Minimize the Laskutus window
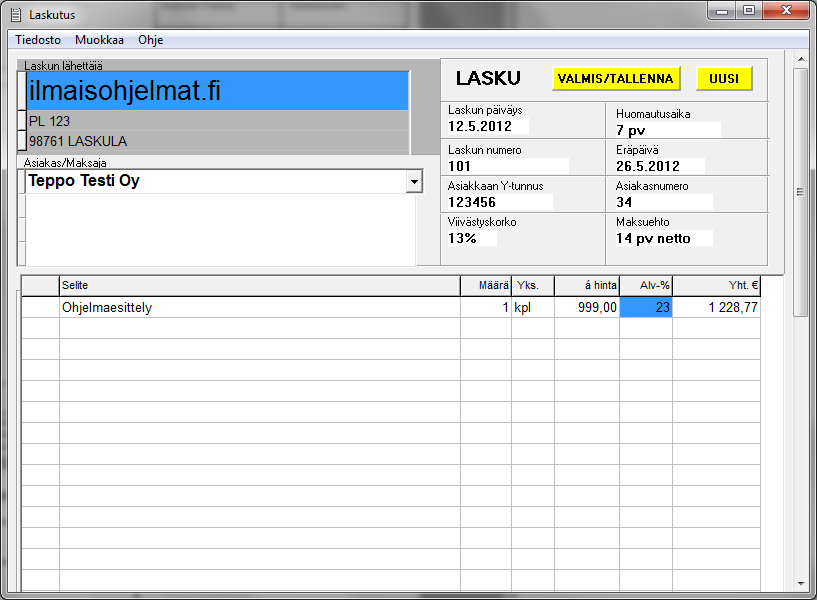Image resolution: width=817 pixels, height=600 pixels. pos(722,10)
